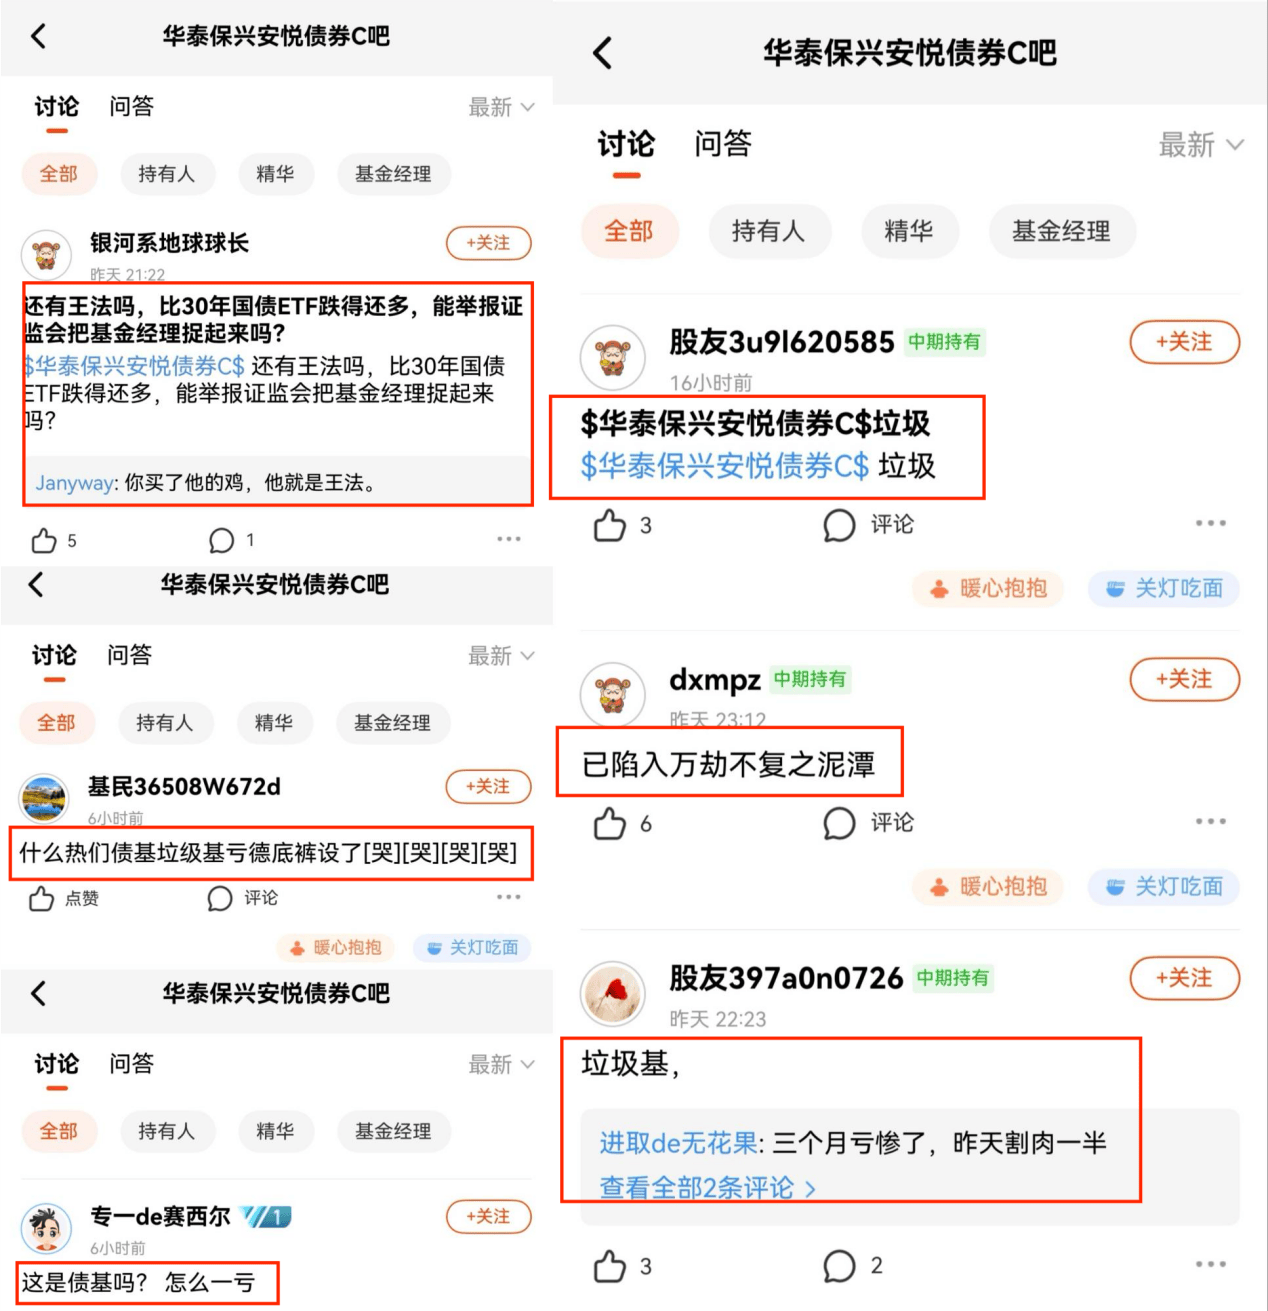The height and width of the screenshot is (1311, 1268).
Task: Tap 关灯吃面 under 股友3u9l620585's post
Action: pos(1163,588)
